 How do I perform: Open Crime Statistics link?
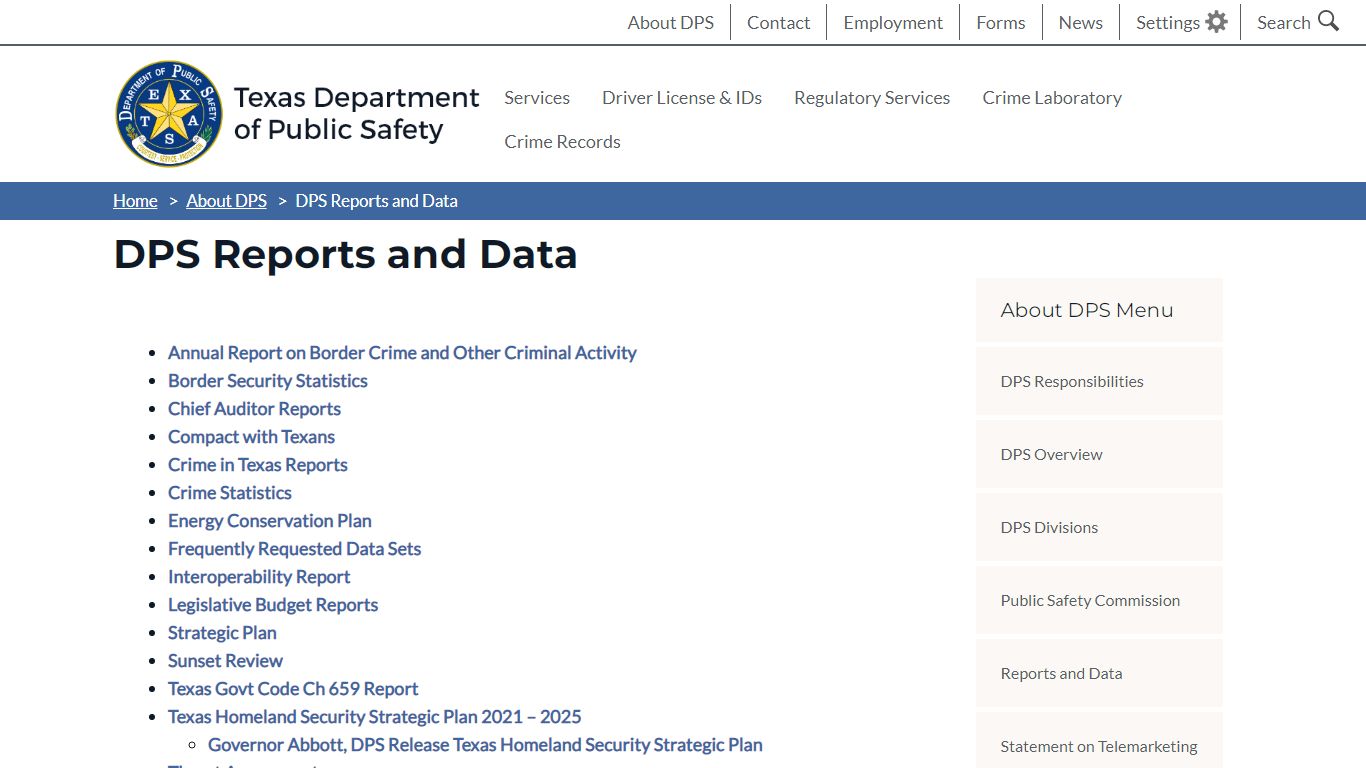(230, 492)
